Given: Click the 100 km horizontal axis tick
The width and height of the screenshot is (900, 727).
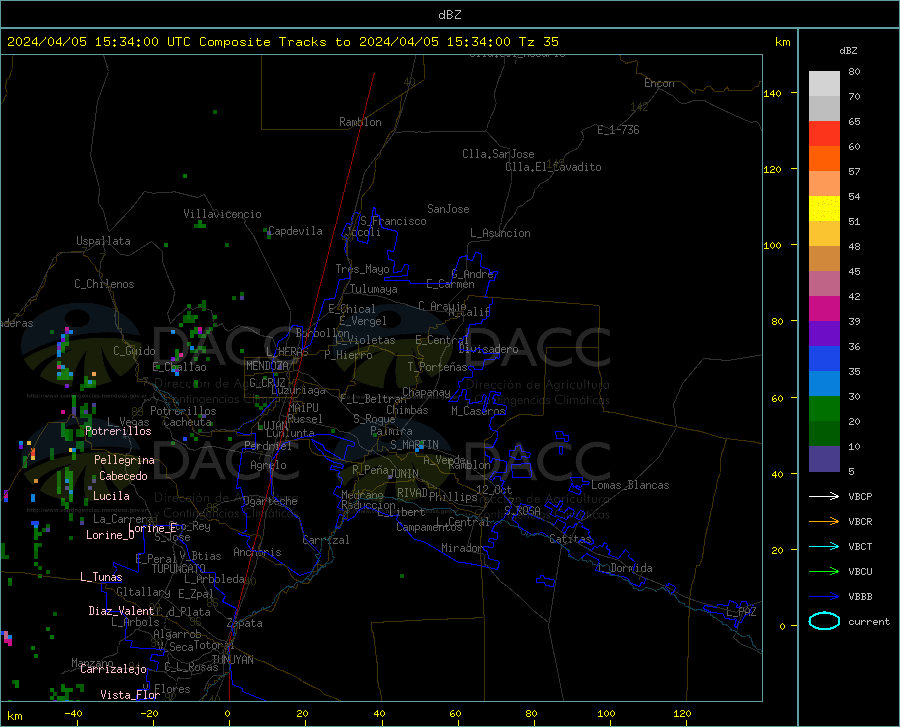Looking at the screenshot, I should 606,714.
